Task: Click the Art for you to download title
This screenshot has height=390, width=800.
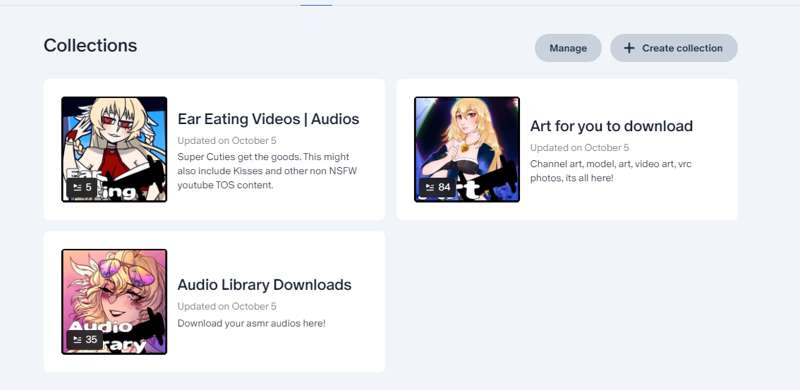Action: [x=611, y=126]
